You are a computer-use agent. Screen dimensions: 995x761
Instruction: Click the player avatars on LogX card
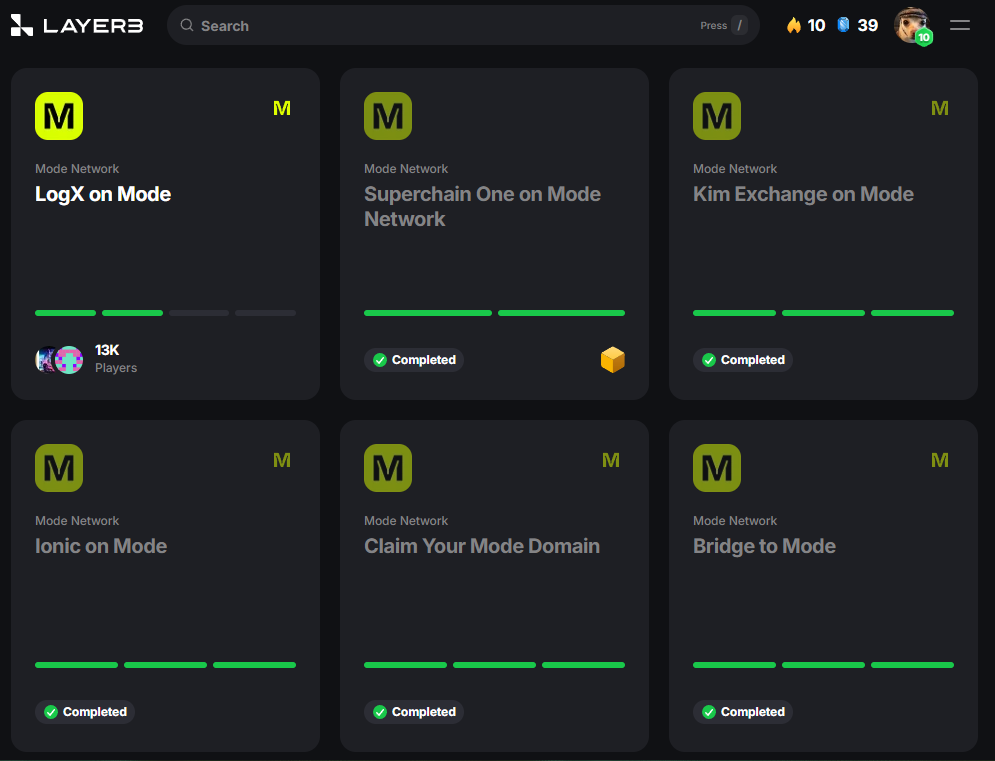click(x=59, y=360)
